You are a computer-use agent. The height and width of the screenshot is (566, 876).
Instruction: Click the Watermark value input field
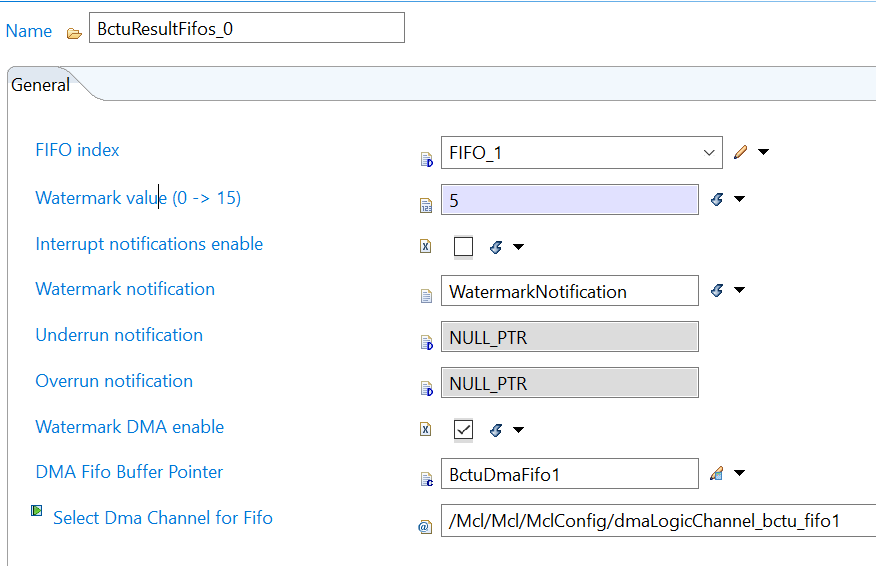tap(570, 200)
